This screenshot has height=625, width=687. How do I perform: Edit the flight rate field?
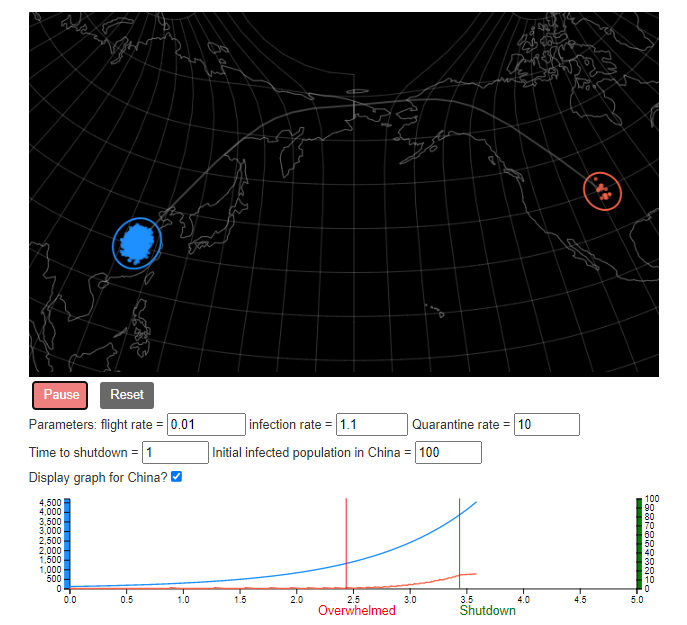point(206,424)
